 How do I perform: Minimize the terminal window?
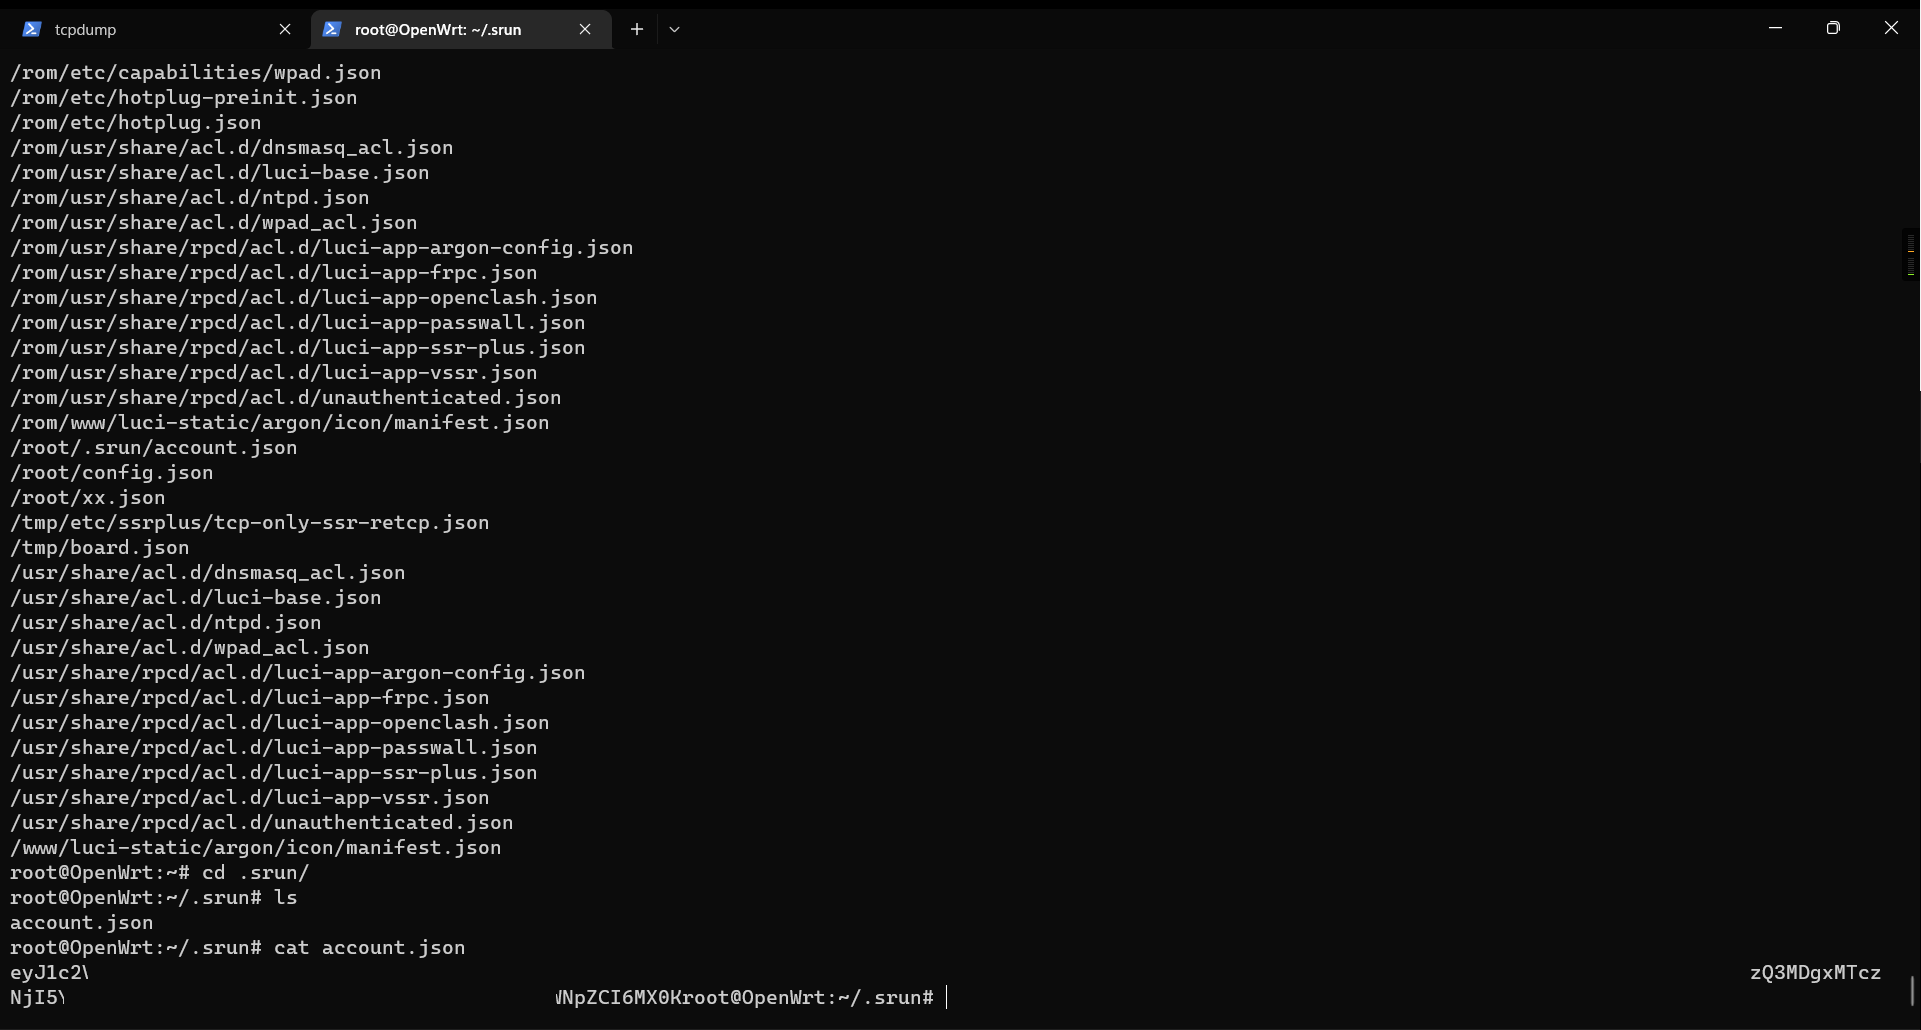1776,27
